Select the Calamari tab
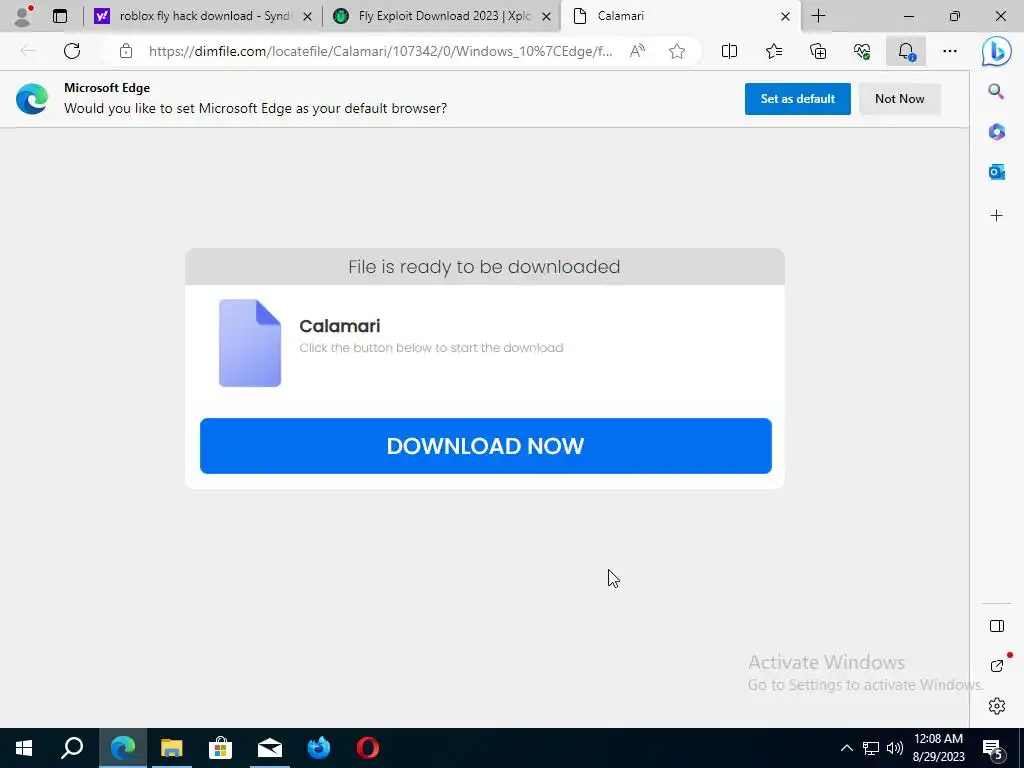 (x=679, y=16)
